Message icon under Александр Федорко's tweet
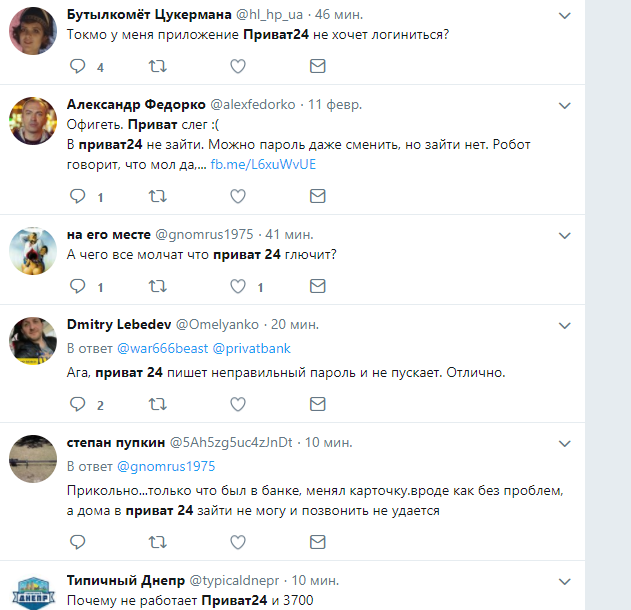This screenshot has width=631, height=610. [x=317, y=196]
